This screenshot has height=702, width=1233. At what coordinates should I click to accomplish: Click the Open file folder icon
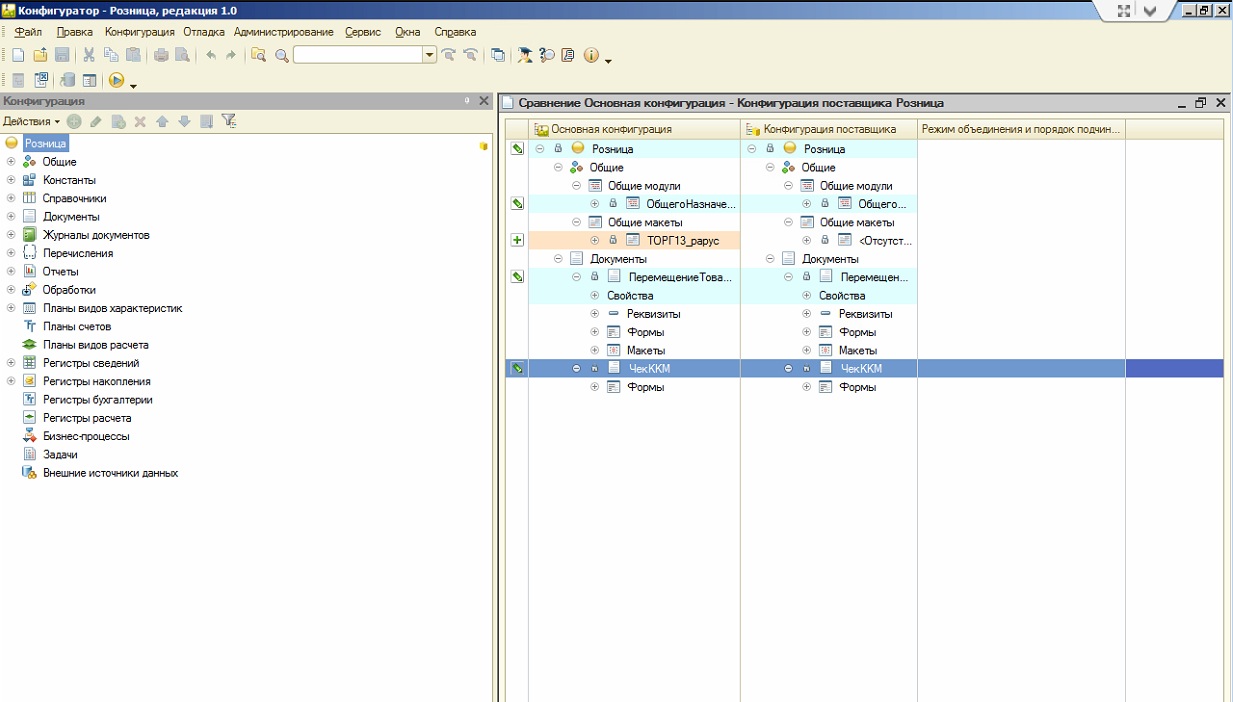pyautogui.click(x=40, y=56)
